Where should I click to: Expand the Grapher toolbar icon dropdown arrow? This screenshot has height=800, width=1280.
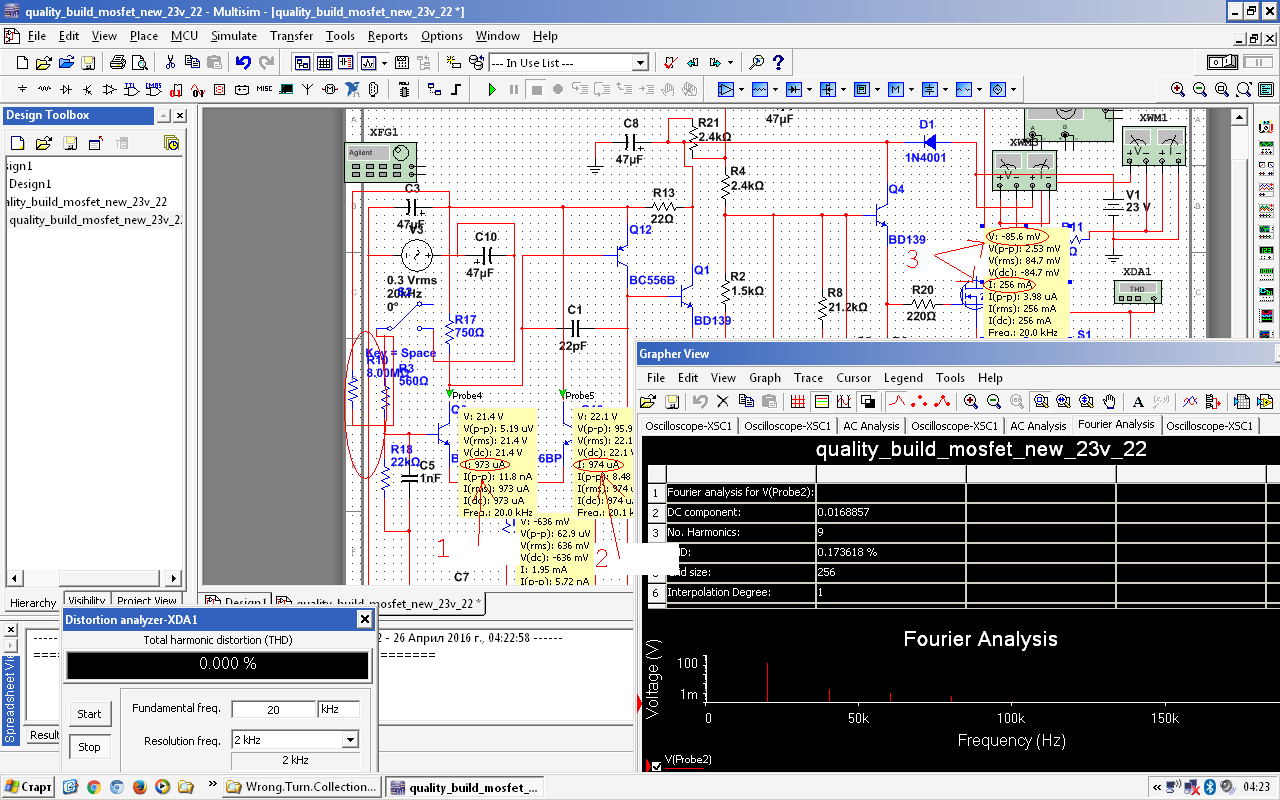coord(383,62)
